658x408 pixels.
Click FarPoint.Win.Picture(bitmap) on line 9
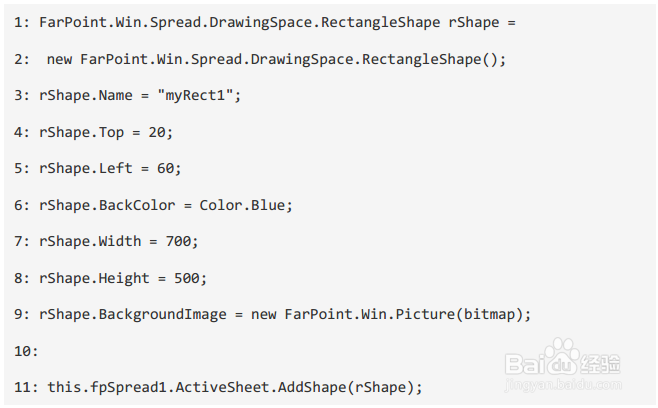pos(407,315)
